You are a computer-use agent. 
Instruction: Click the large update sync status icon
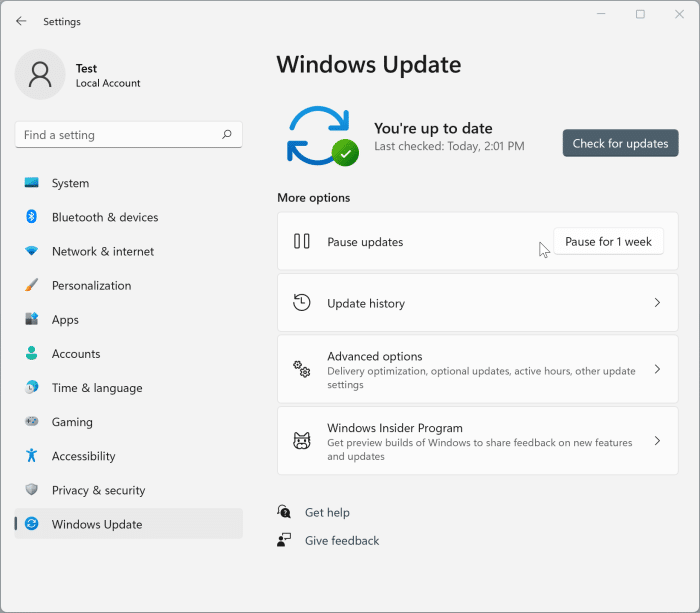coord(323,136)
